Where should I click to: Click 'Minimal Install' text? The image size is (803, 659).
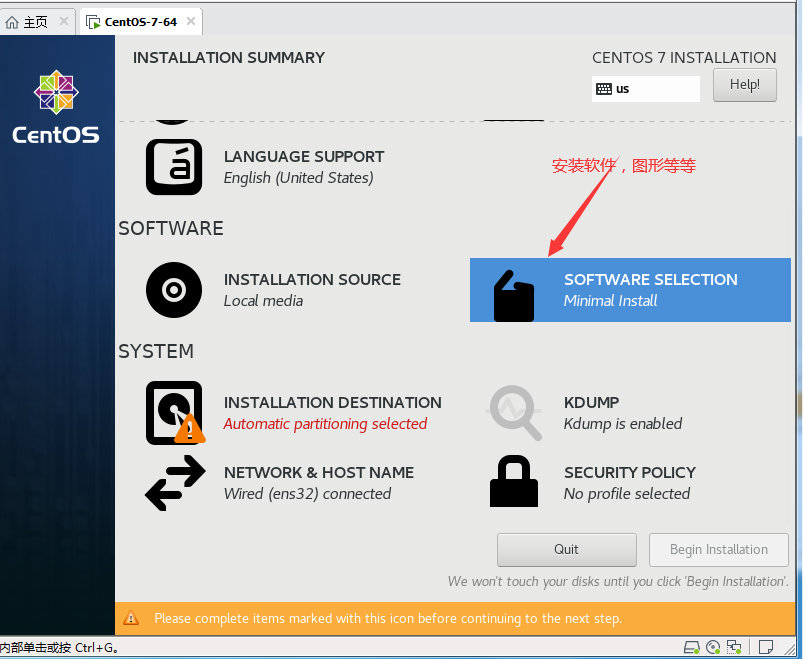(610, 301)
